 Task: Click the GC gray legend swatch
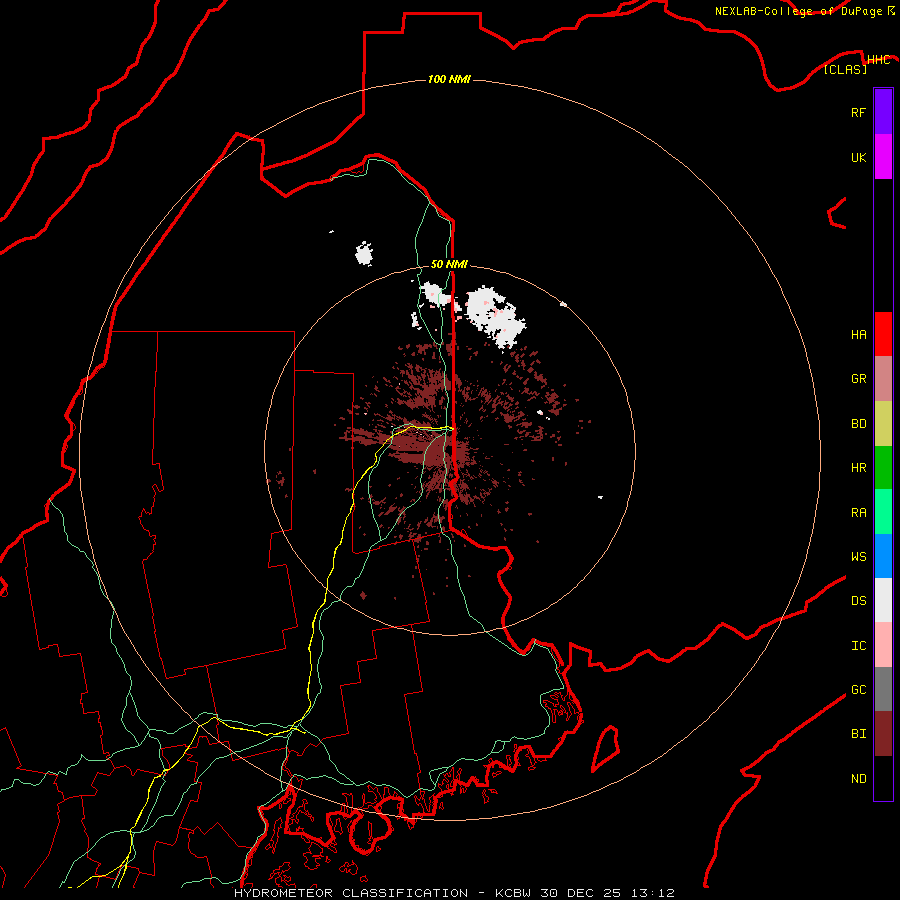click(883, 689)
